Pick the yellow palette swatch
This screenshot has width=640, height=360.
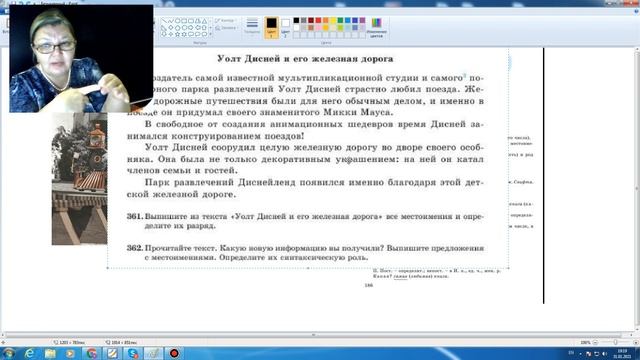pyautogui.click(x=333, y=20)
